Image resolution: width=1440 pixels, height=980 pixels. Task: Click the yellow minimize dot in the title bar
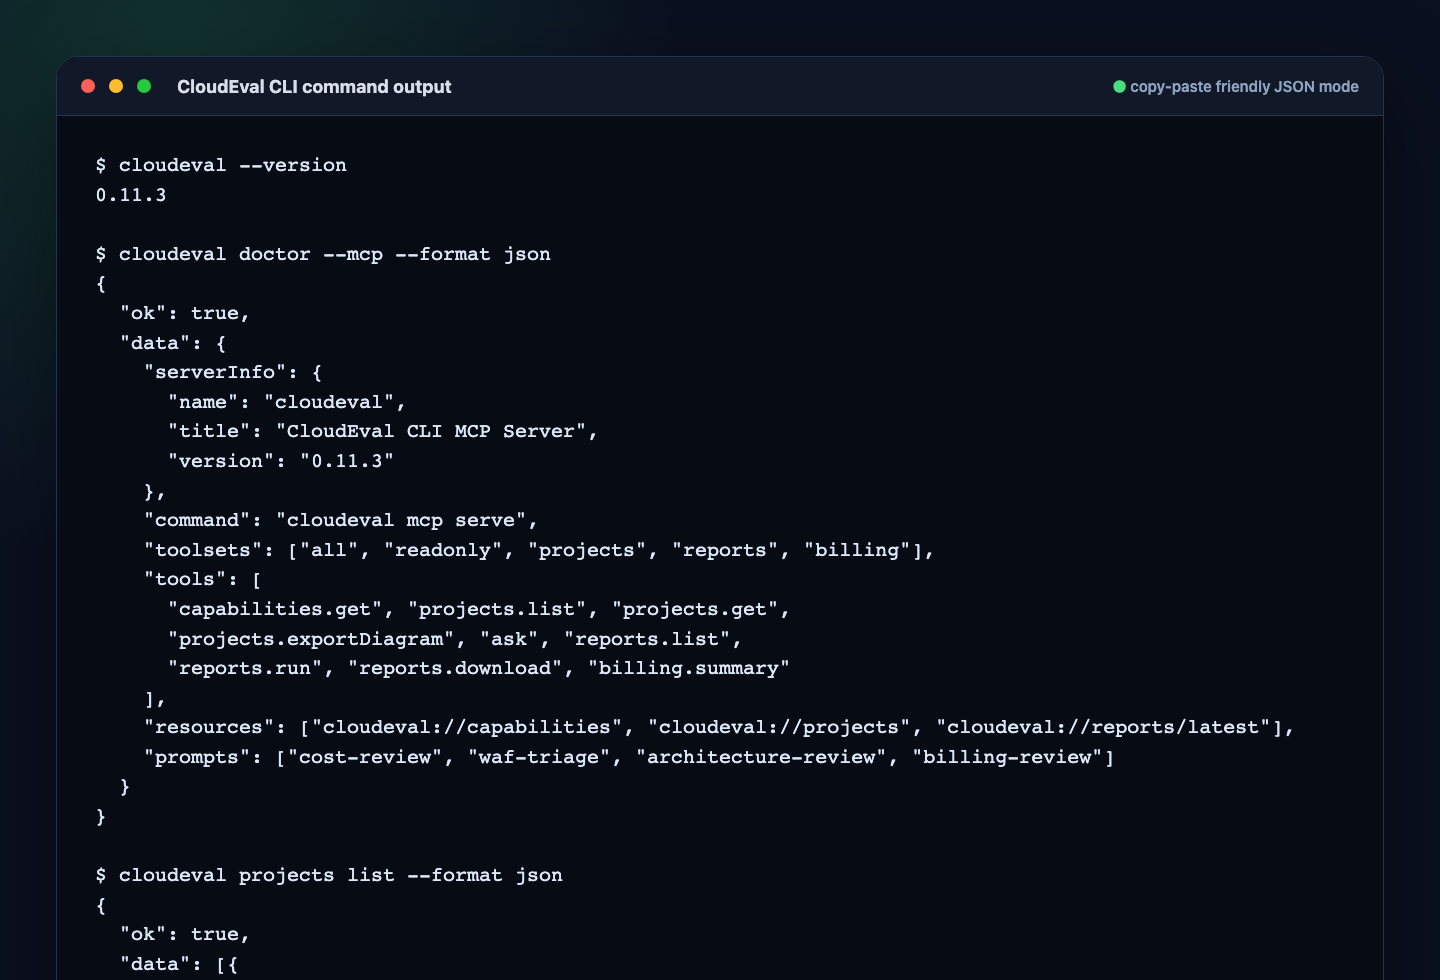pyautogui.click(x=116, y=86)
